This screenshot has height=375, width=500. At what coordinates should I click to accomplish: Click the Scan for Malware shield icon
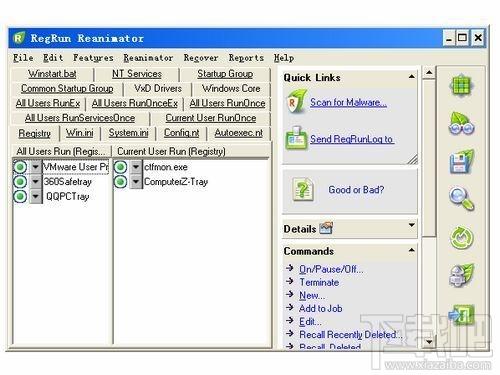point(296,102)
